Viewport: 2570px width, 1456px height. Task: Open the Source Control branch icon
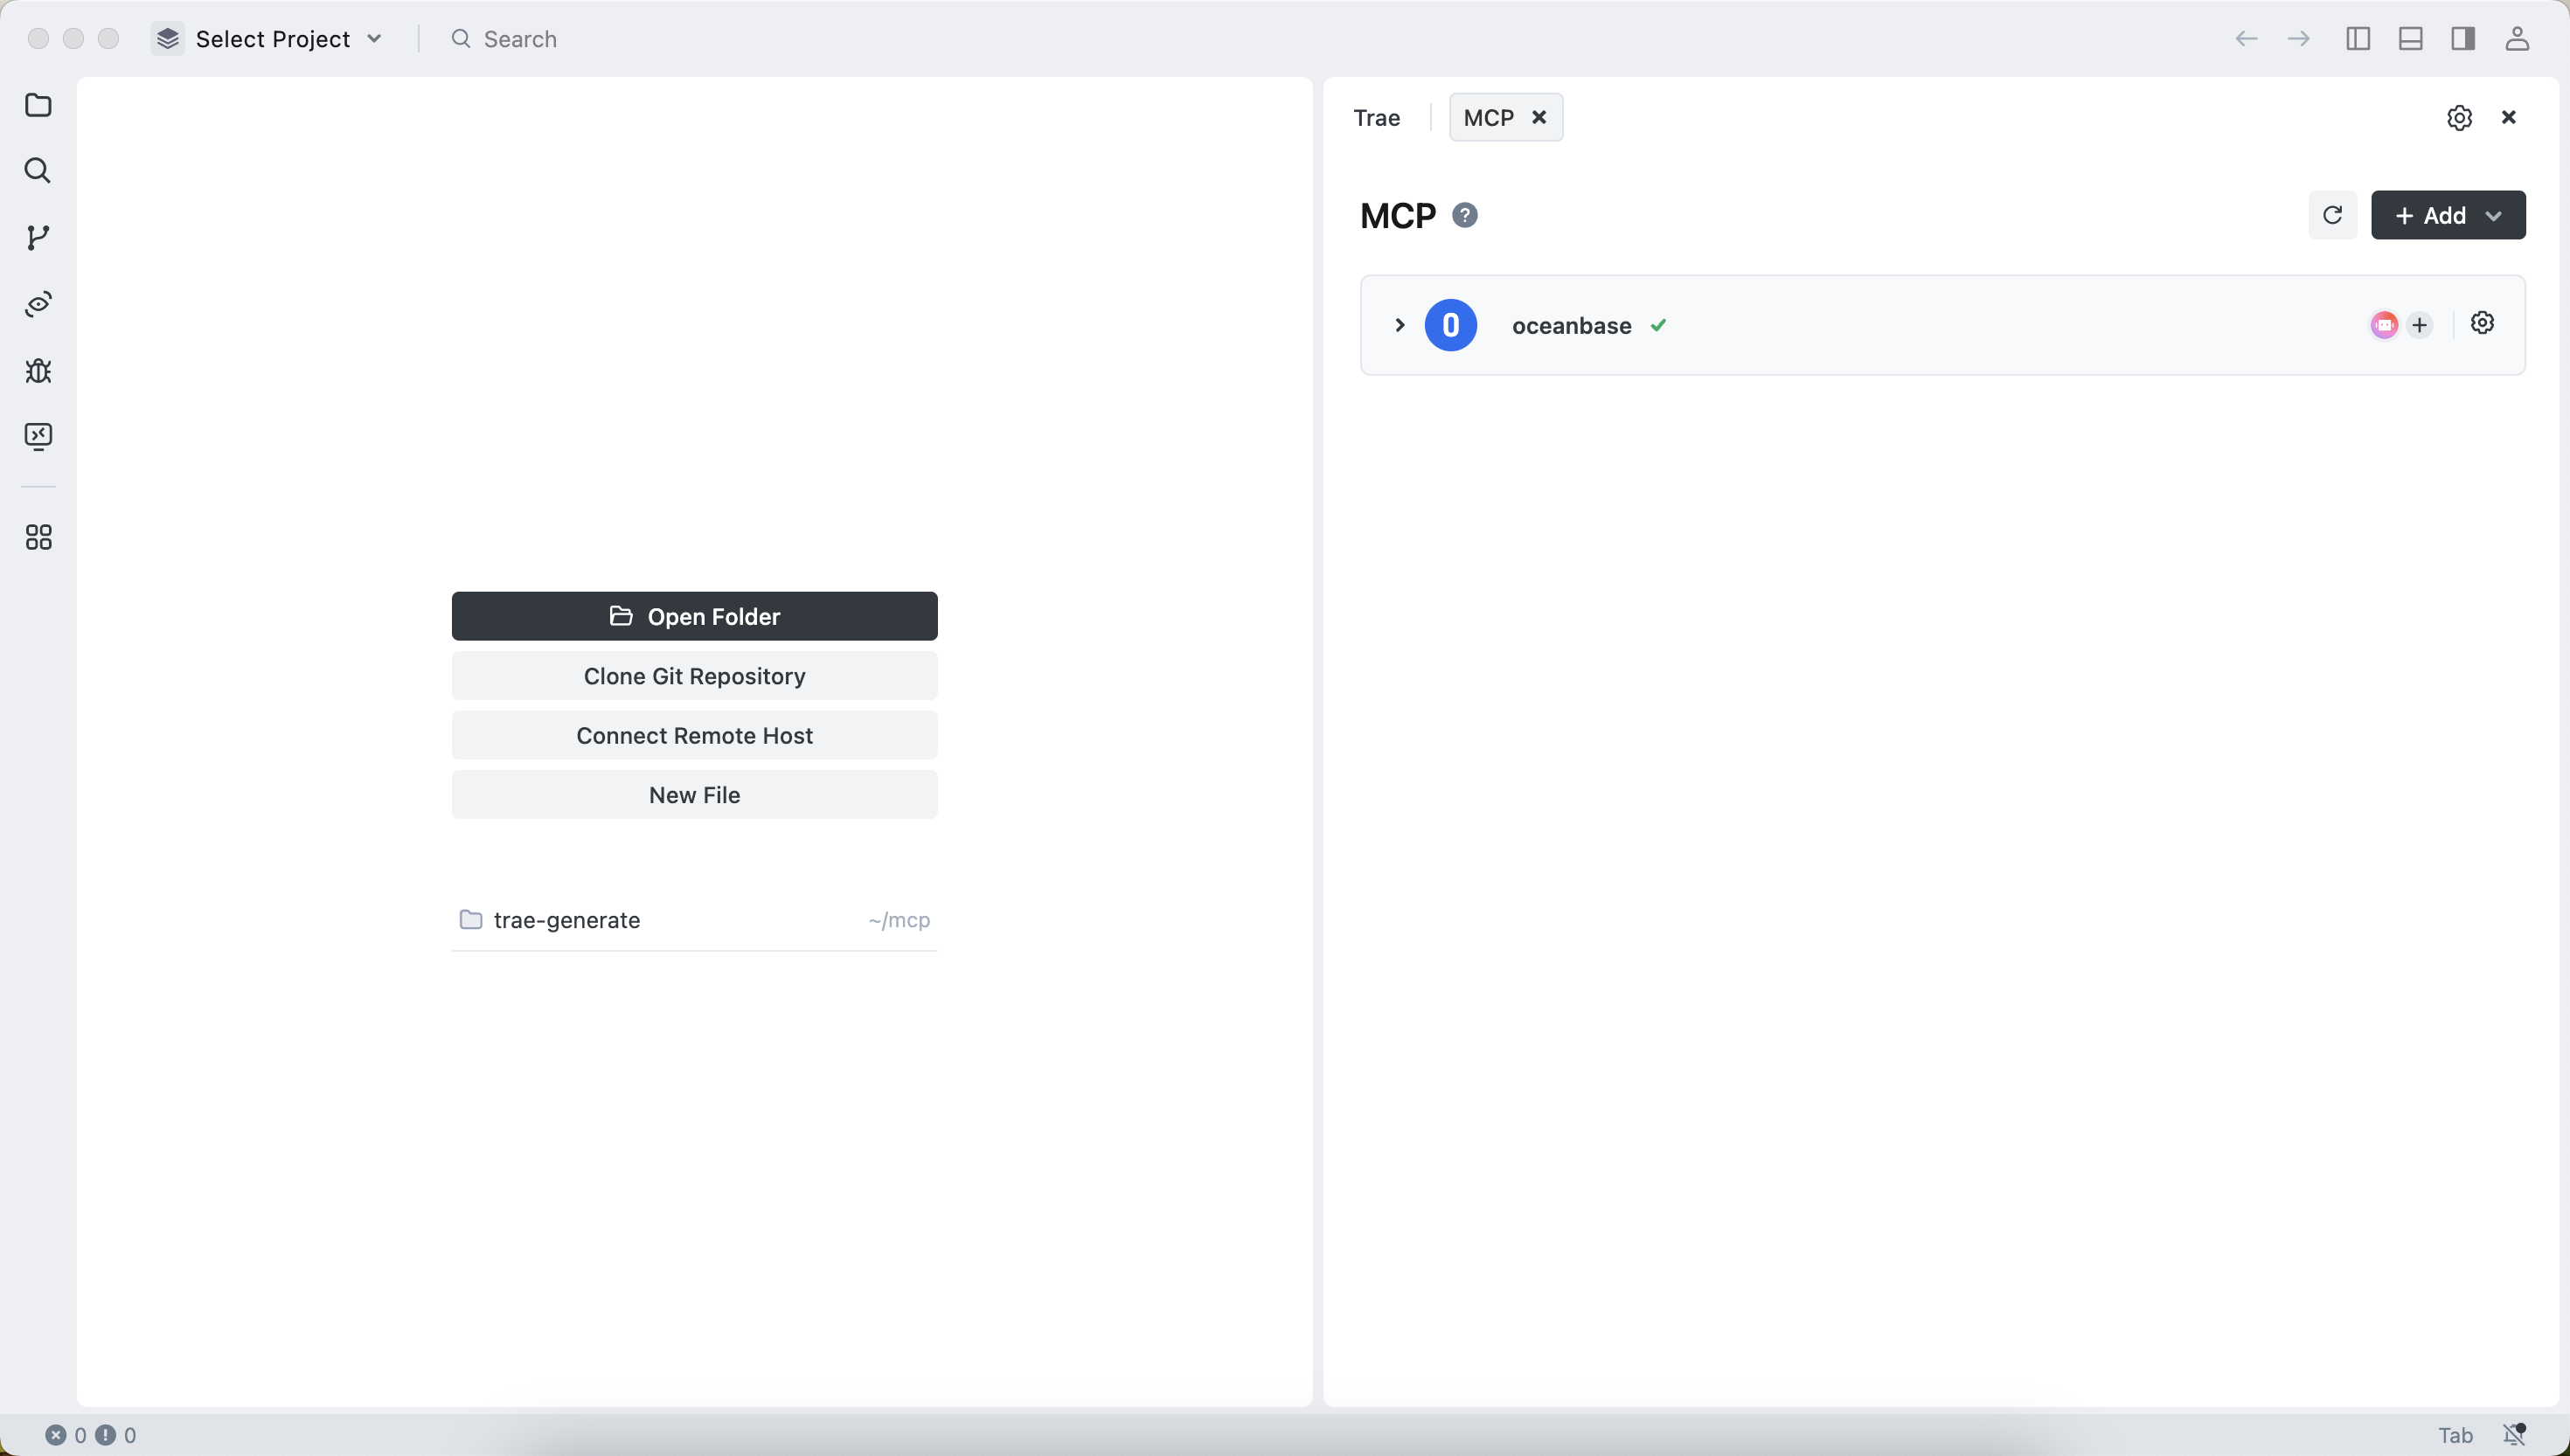click(x=38, y=237)
